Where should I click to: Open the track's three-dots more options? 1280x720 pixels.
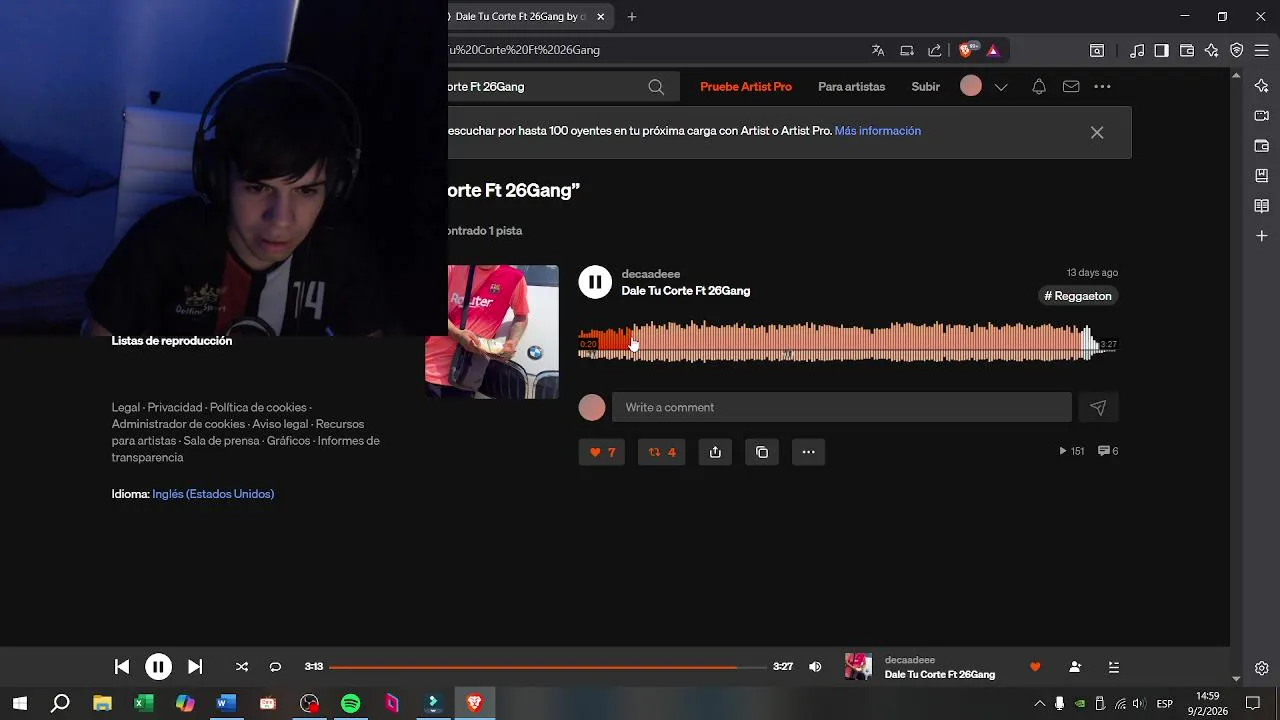point(808,452)
